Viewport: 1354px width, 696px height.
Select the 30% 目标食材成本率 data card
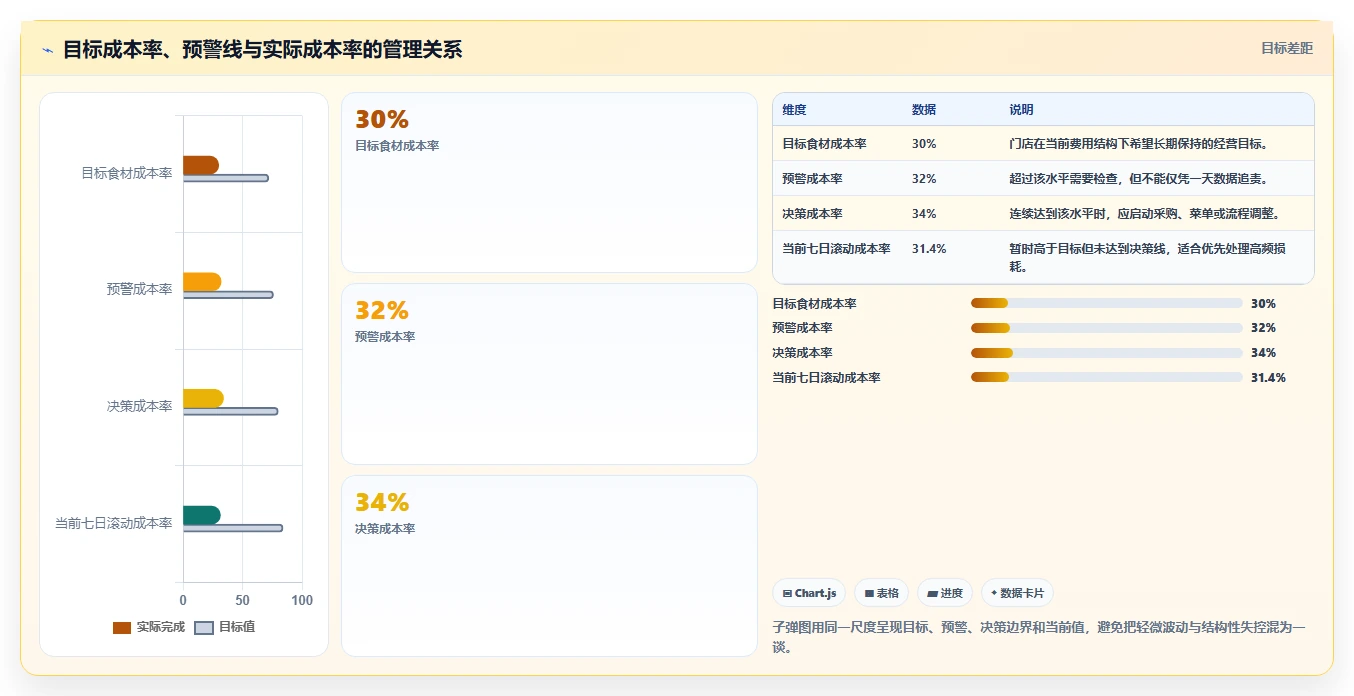pyautogui.click(x=549, y=182)
